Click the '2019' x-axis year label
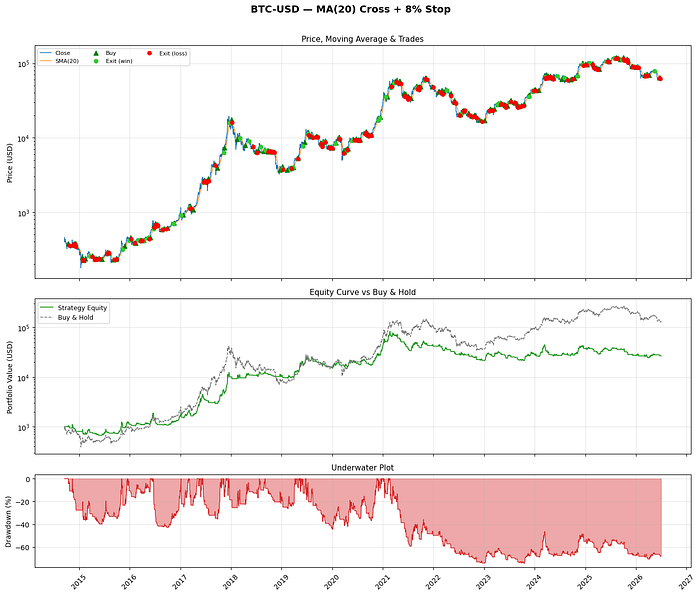Image resolution: width=700 pixels, height=595 pixels. pyautogui.click(x=281, y=582)
